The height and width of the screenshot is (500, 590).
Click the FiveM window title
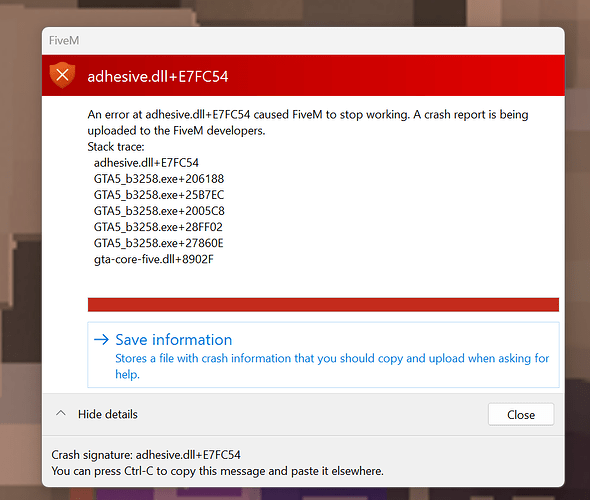coord(64,40)
